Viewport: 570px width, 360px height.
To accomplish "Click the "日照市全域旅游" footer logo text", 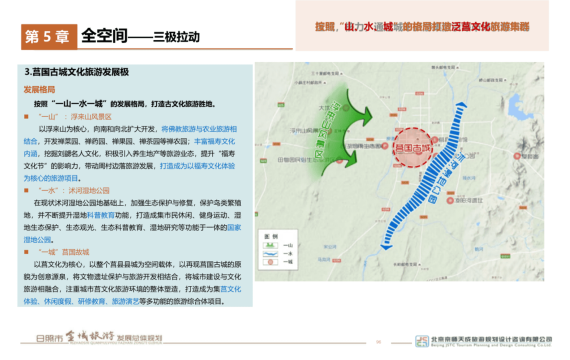I will point(99,337).
